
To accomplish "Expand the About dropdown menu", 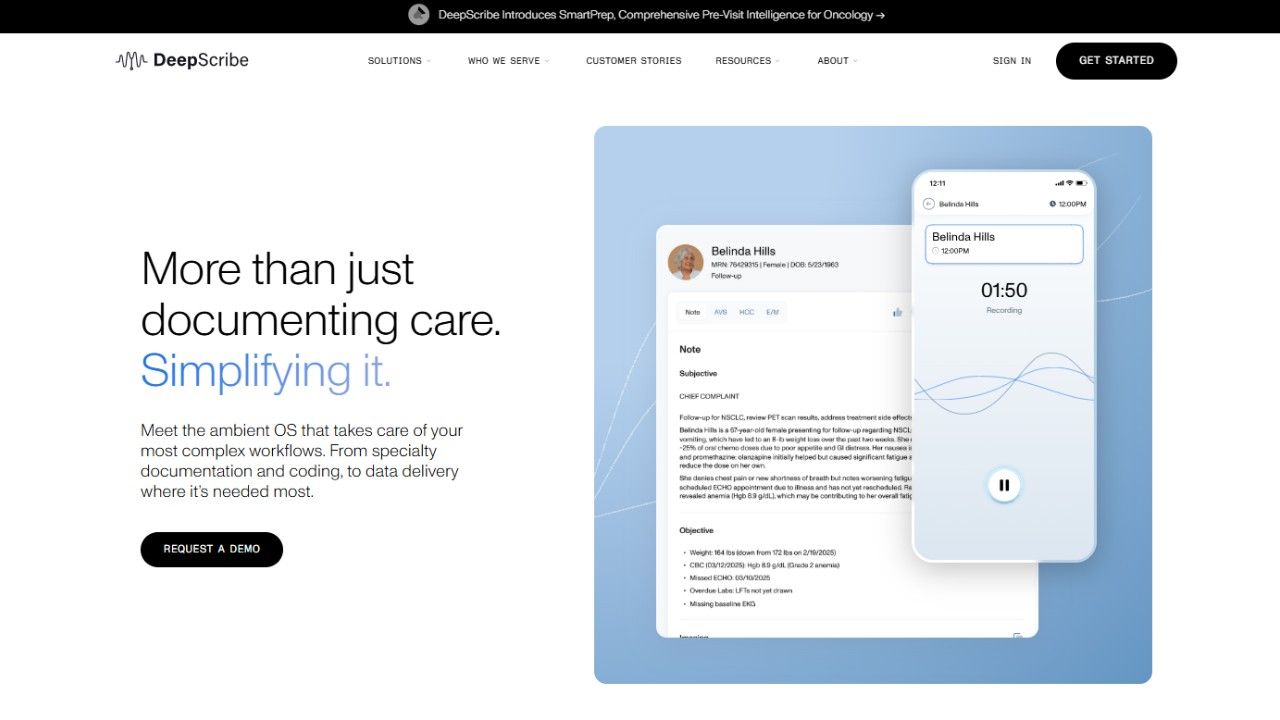I will [837, 61].
